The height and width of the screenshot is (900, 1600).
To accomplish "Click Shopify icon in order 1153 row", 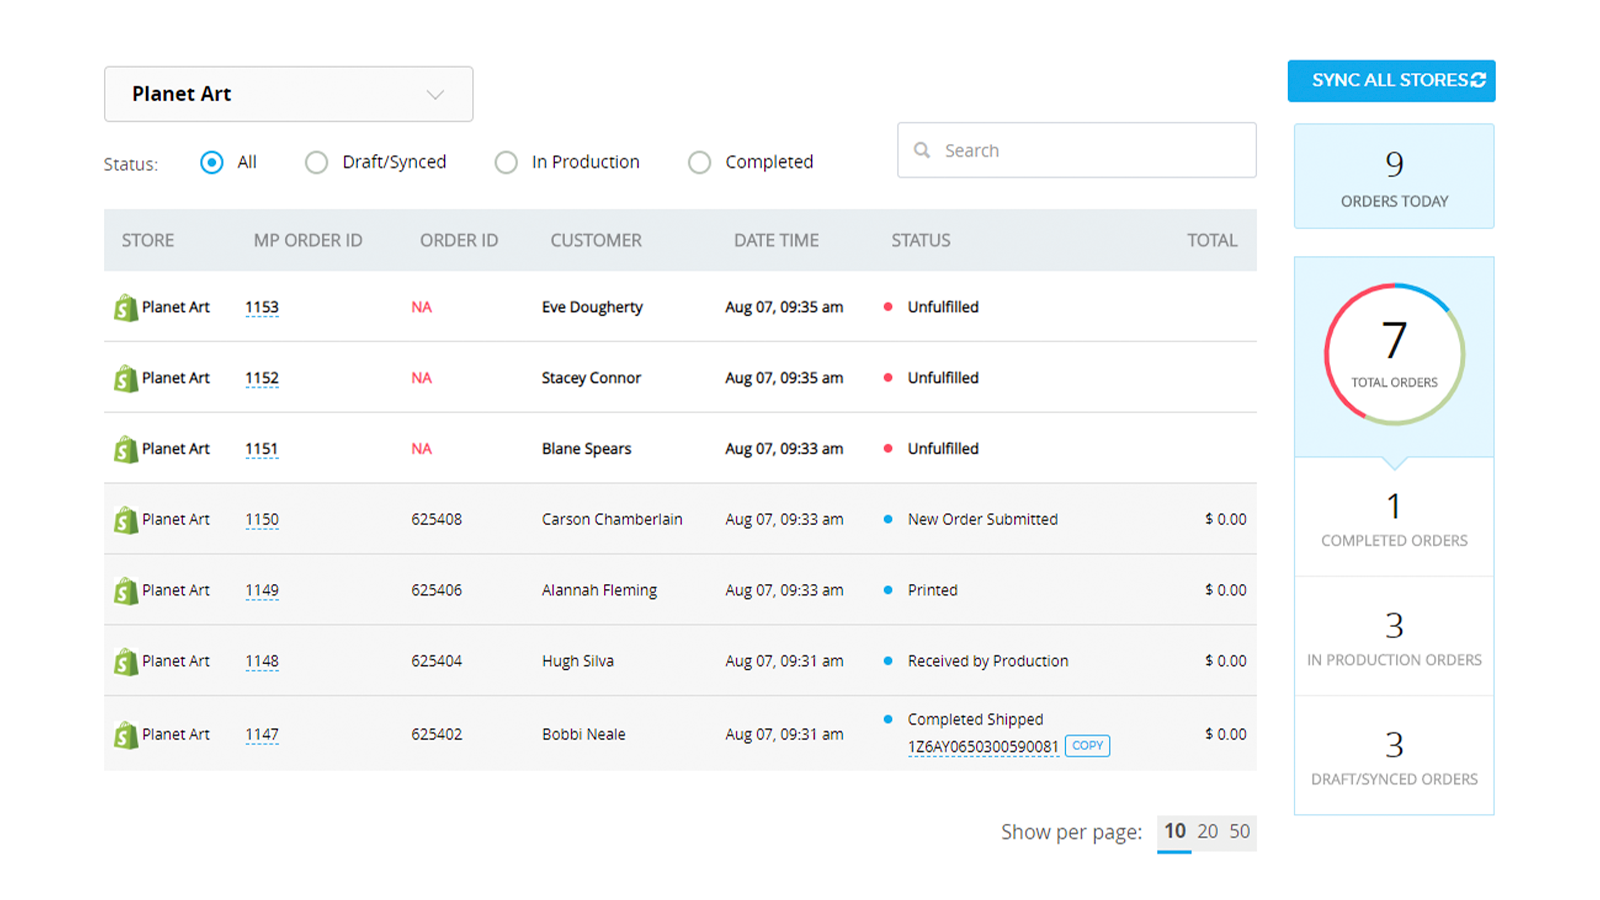I will click(125, 307).
